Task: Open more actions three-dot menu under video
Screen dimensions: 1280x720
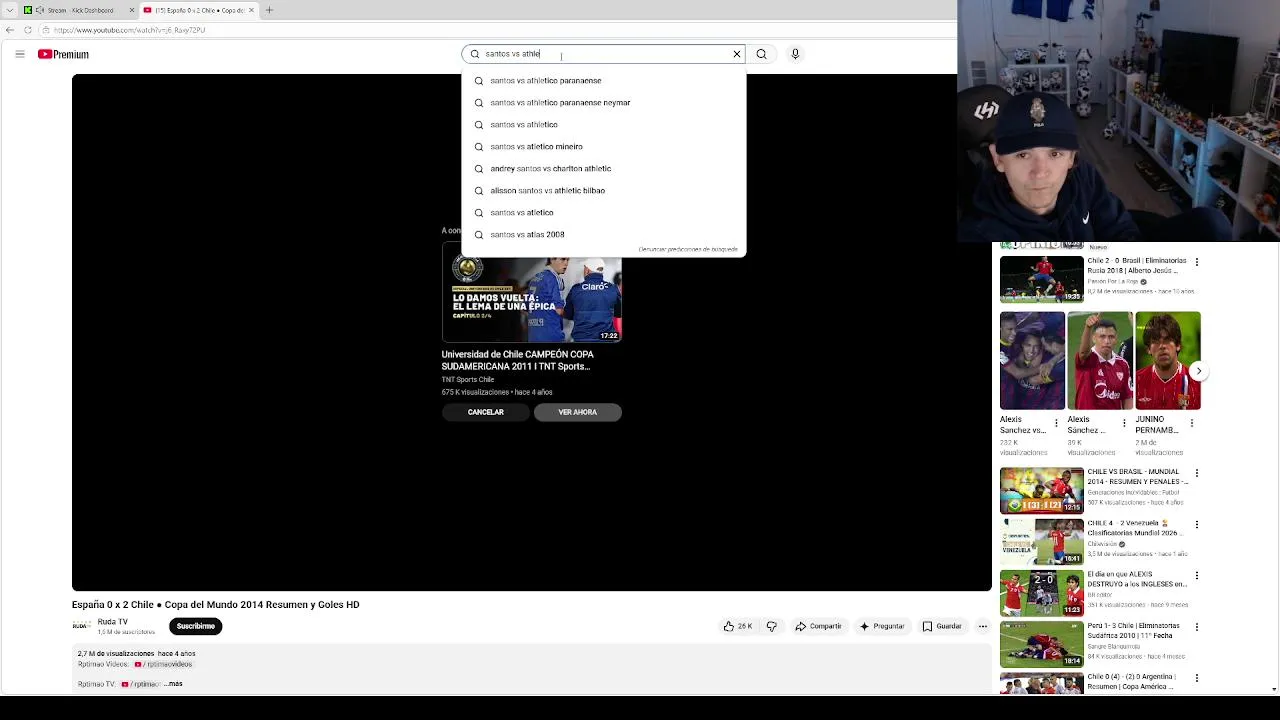Action: (x=983, y=626)
